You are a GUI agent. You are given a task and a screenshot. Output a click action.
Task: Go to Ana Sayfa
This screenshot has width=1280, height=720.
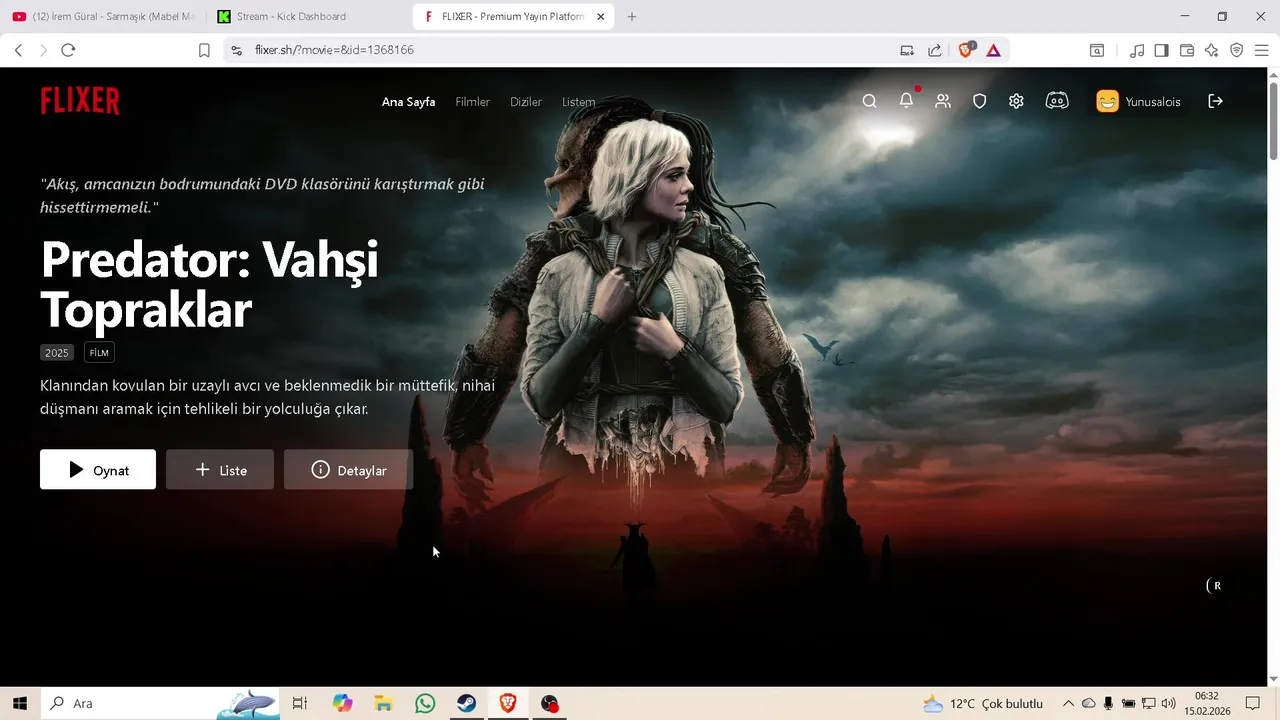point(408,102)
